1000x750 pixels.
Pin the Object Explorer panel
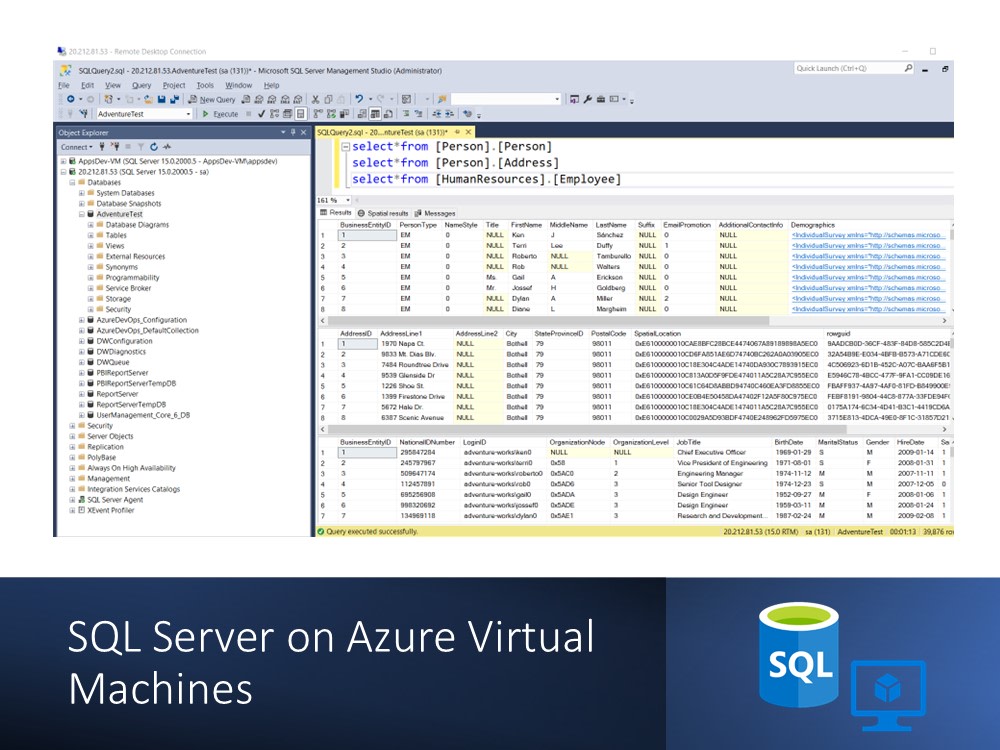click(293, 133)
